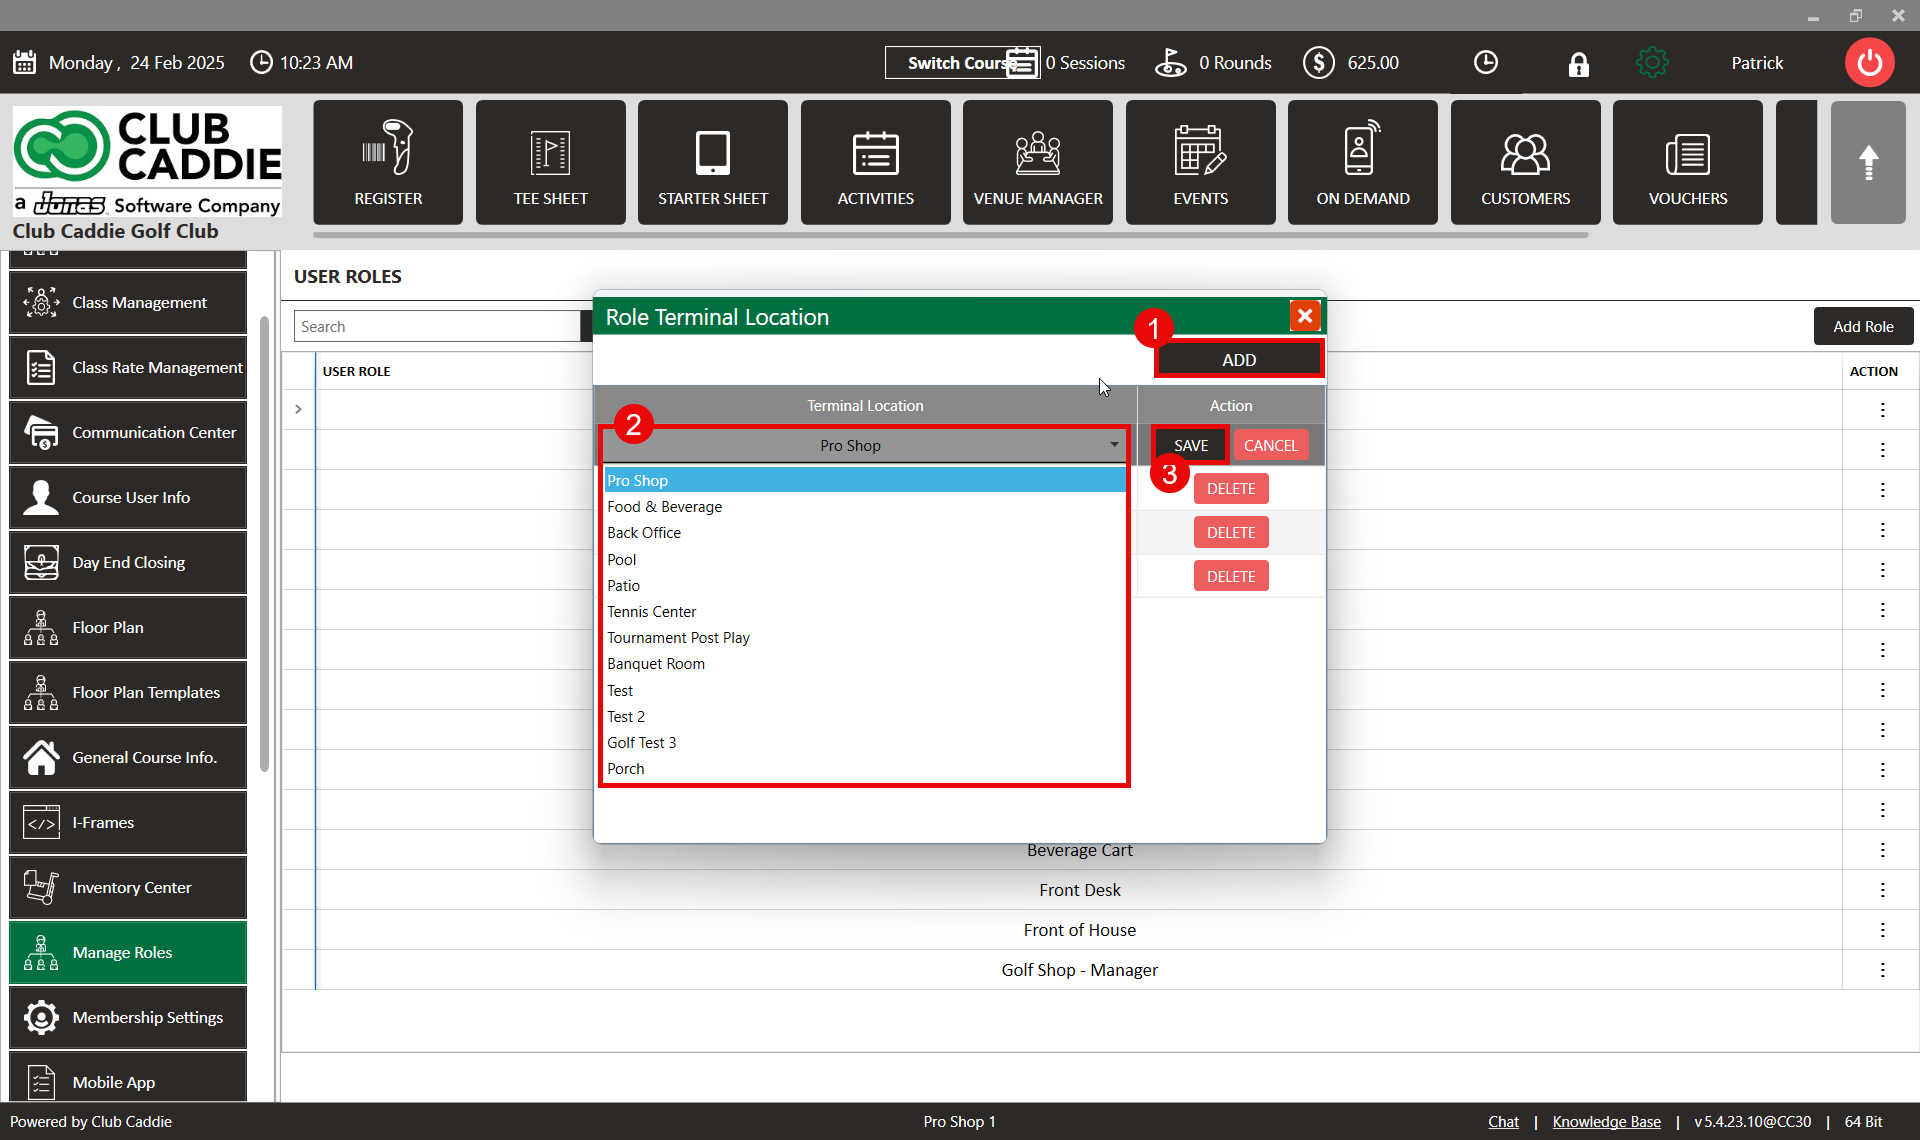Open Floor Plan in sidebar
Viewport: 1920px width, 1140px height.
click(128, 627)
